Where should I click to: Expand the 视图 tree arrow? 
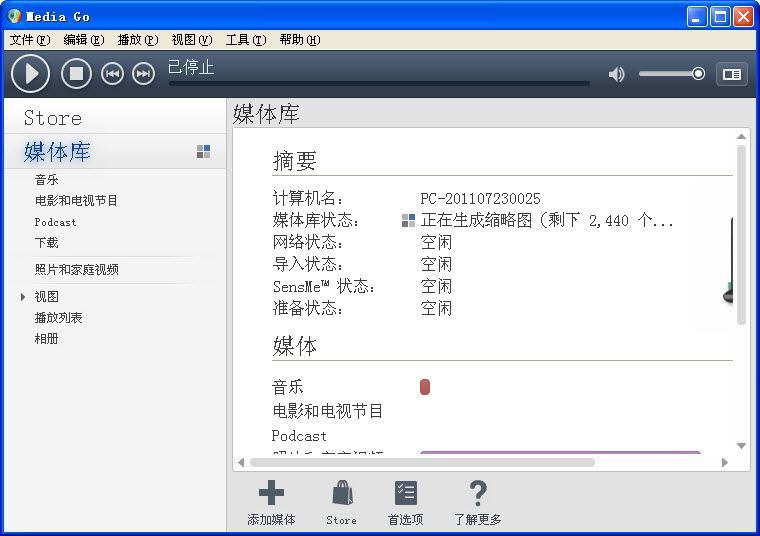[x=23, y=297]
